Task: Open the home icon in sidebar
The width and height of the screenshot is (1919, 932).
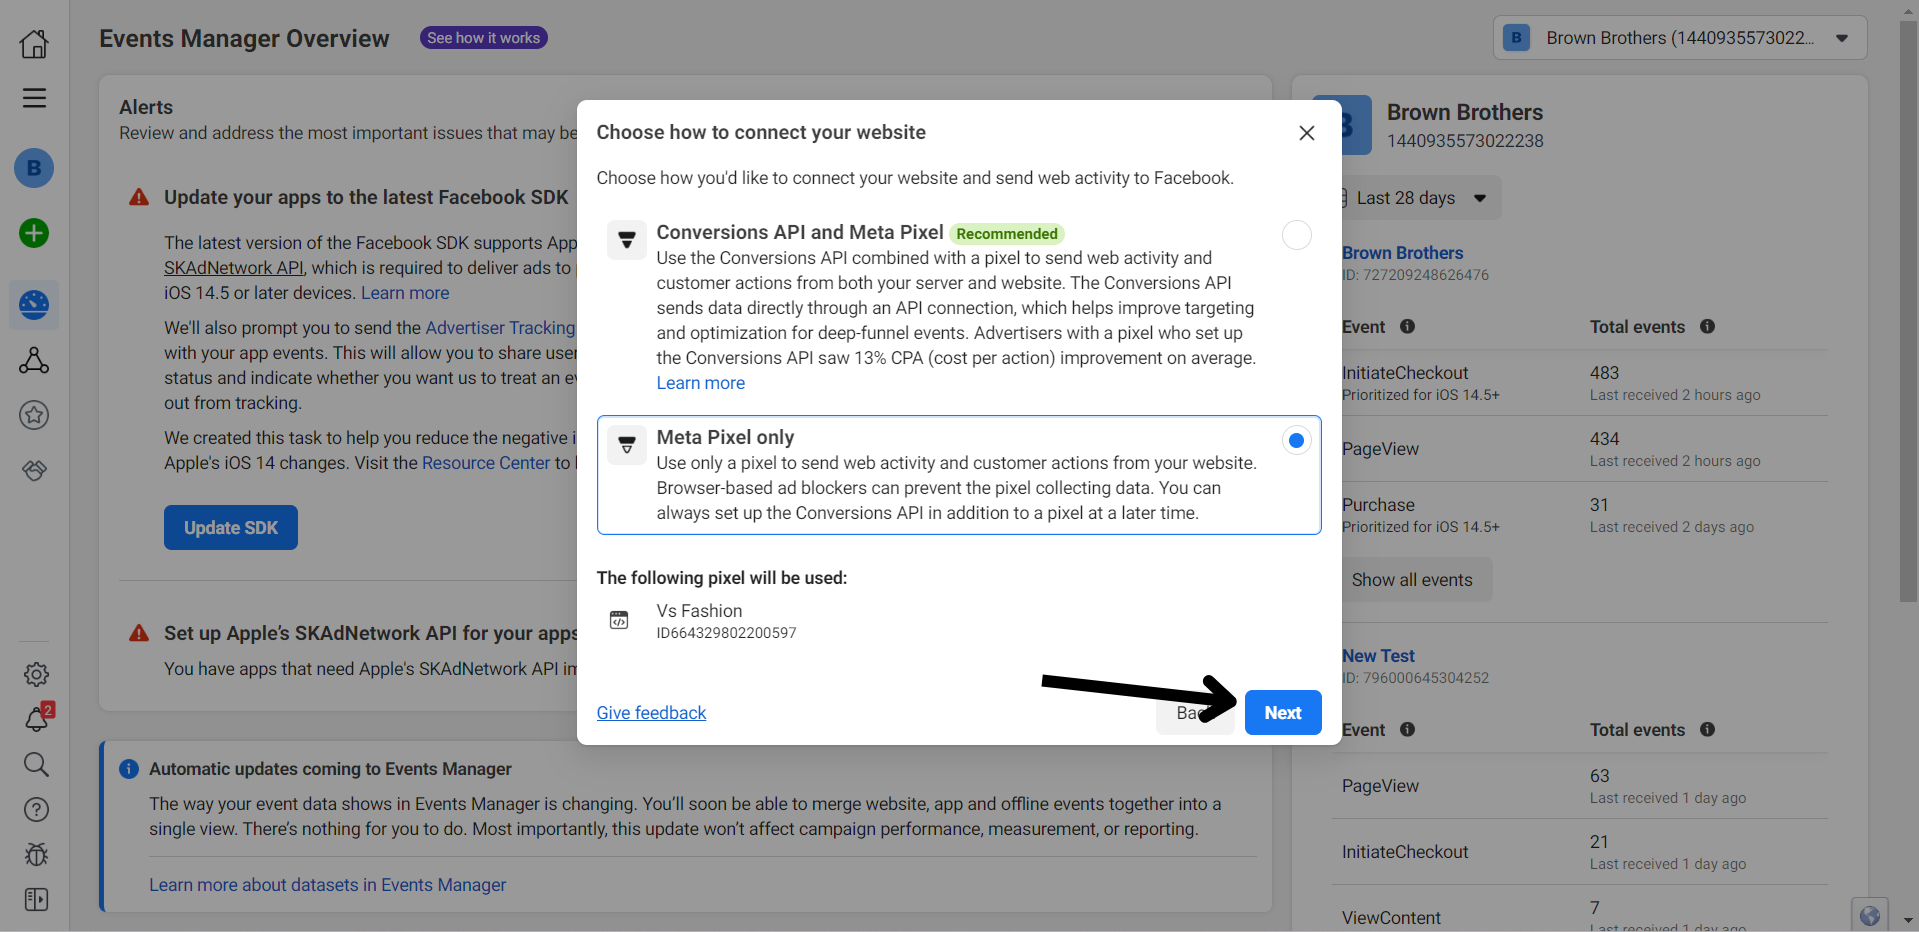Action: click(x=34, y=43)
